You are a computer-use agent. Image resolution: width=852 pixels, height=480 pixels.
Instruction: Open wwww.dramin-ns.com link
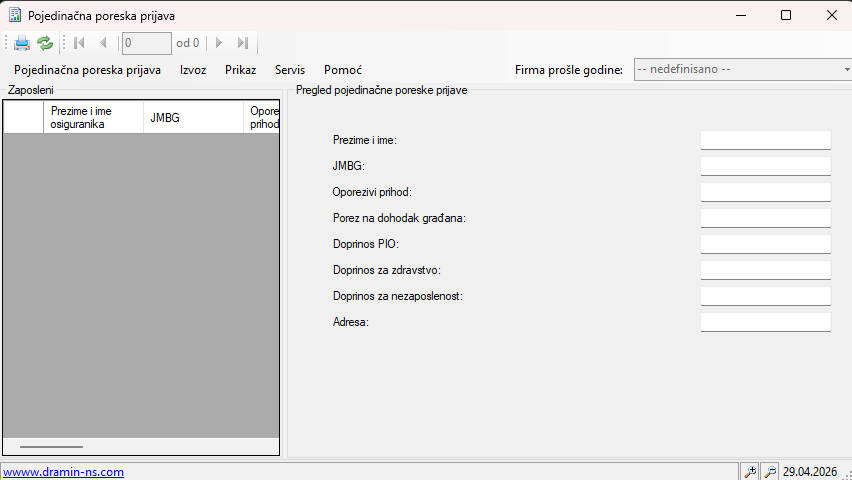click(64, 472)
